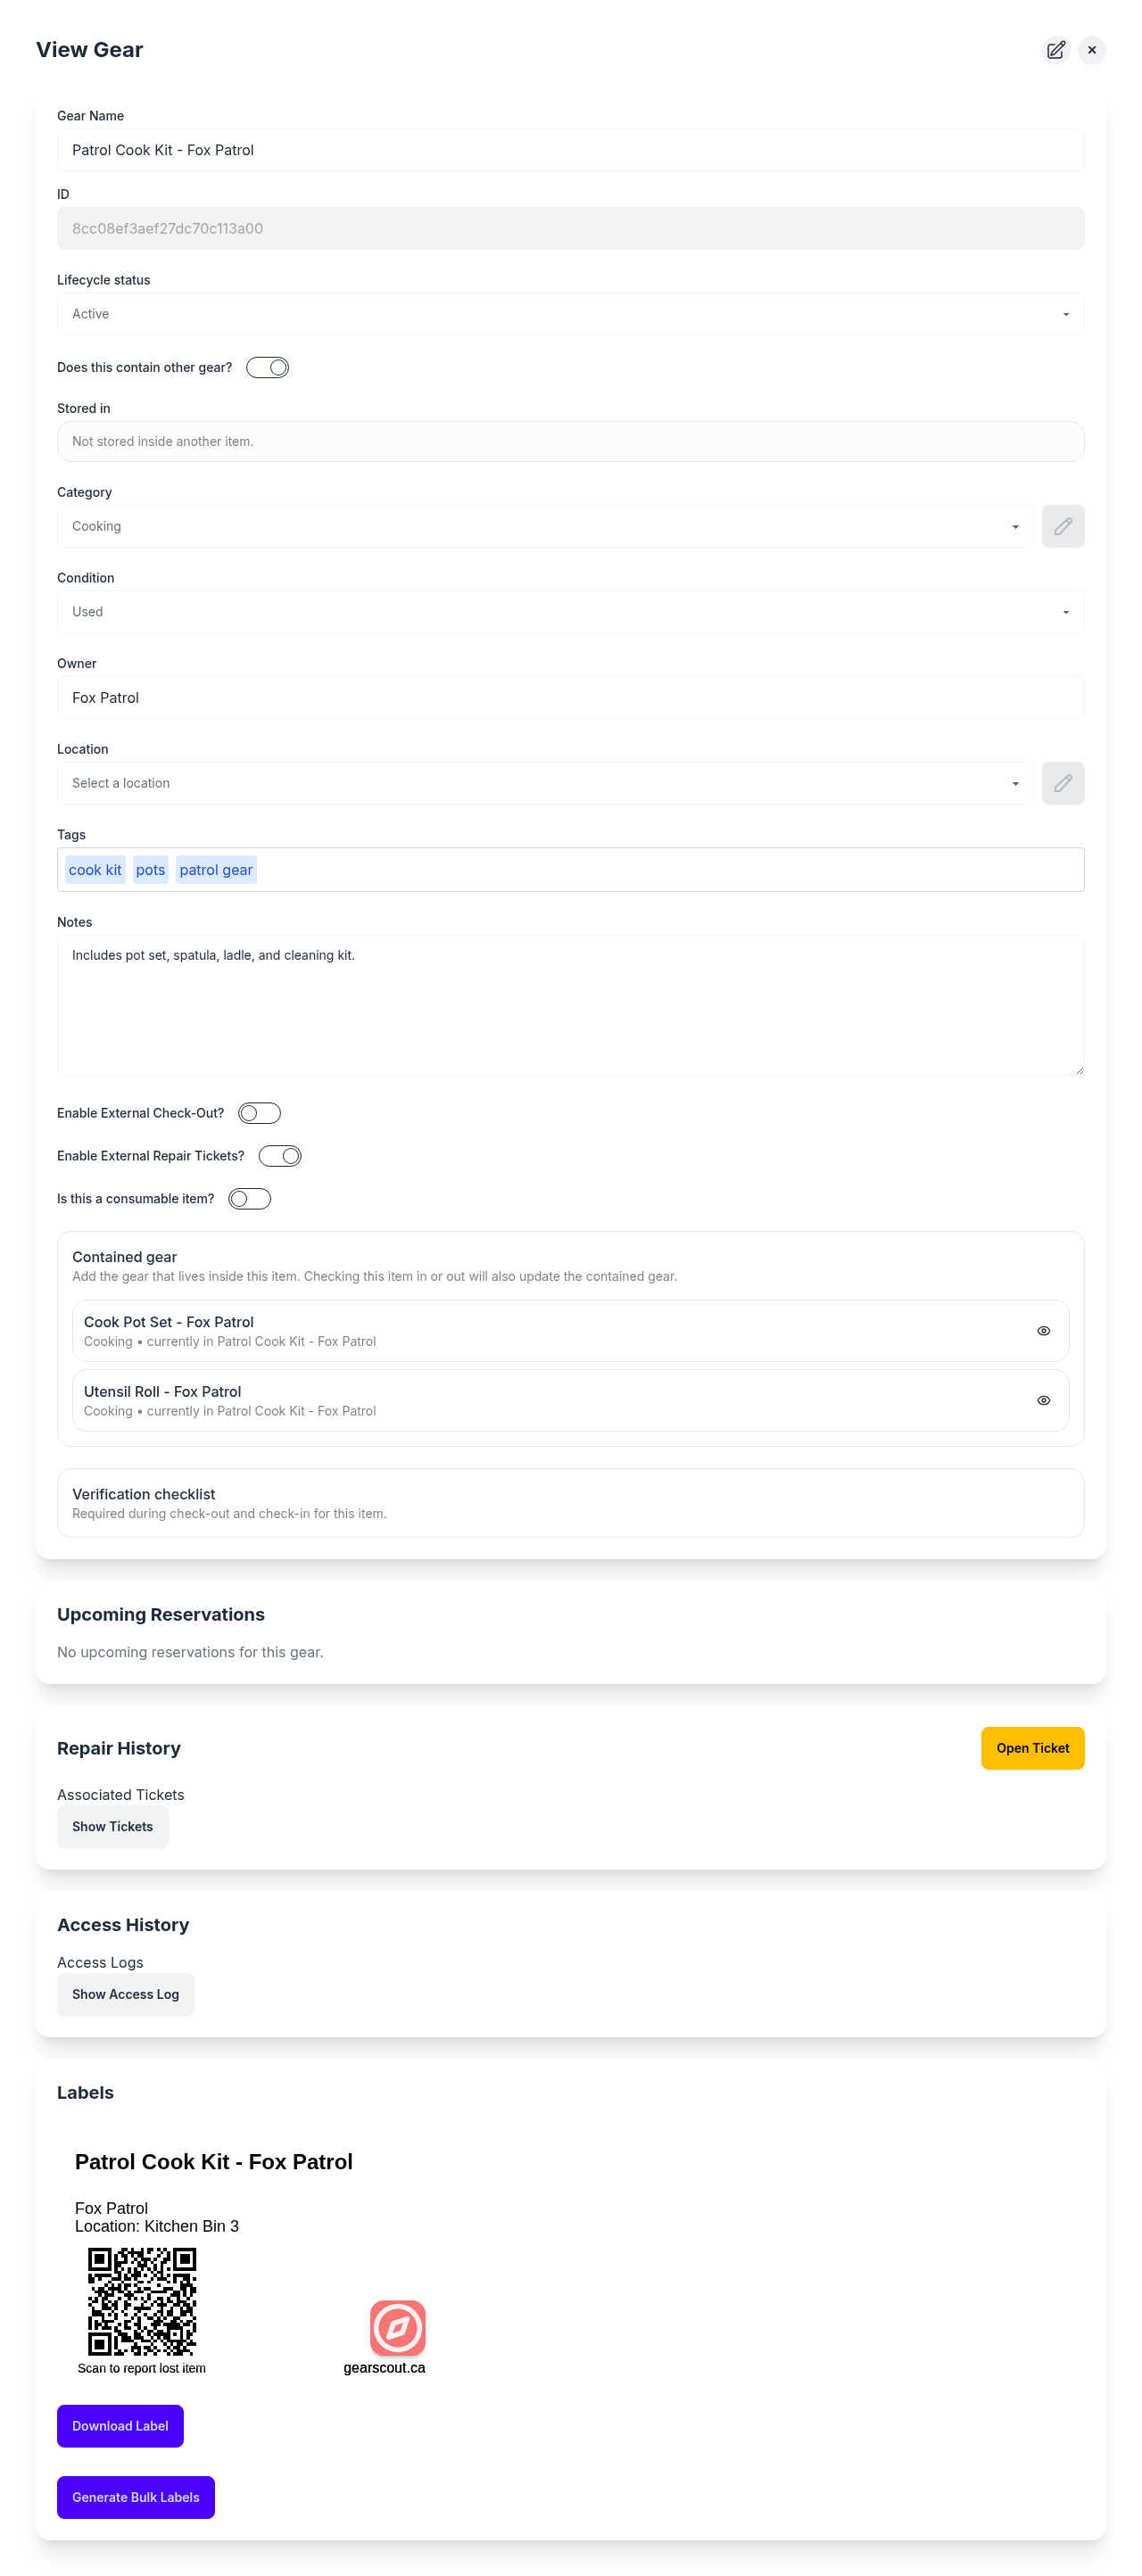Click the edit gear pencil icon in header
The image size is (1142, 2576).
click(1055, 50)
